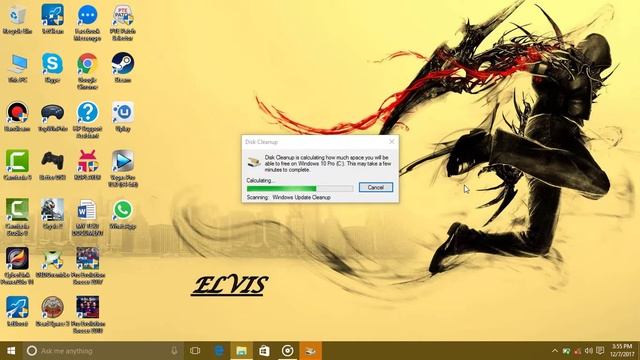Open the round emblem game shortcut
Viewport: 640px width, 360px height.
[52, 311]
